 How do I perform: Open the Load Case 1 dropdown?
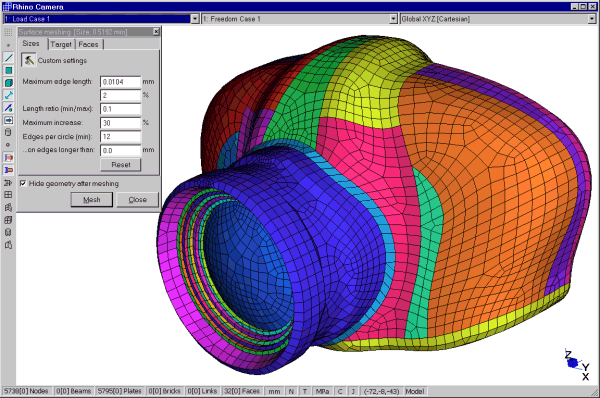coord(195,19)
